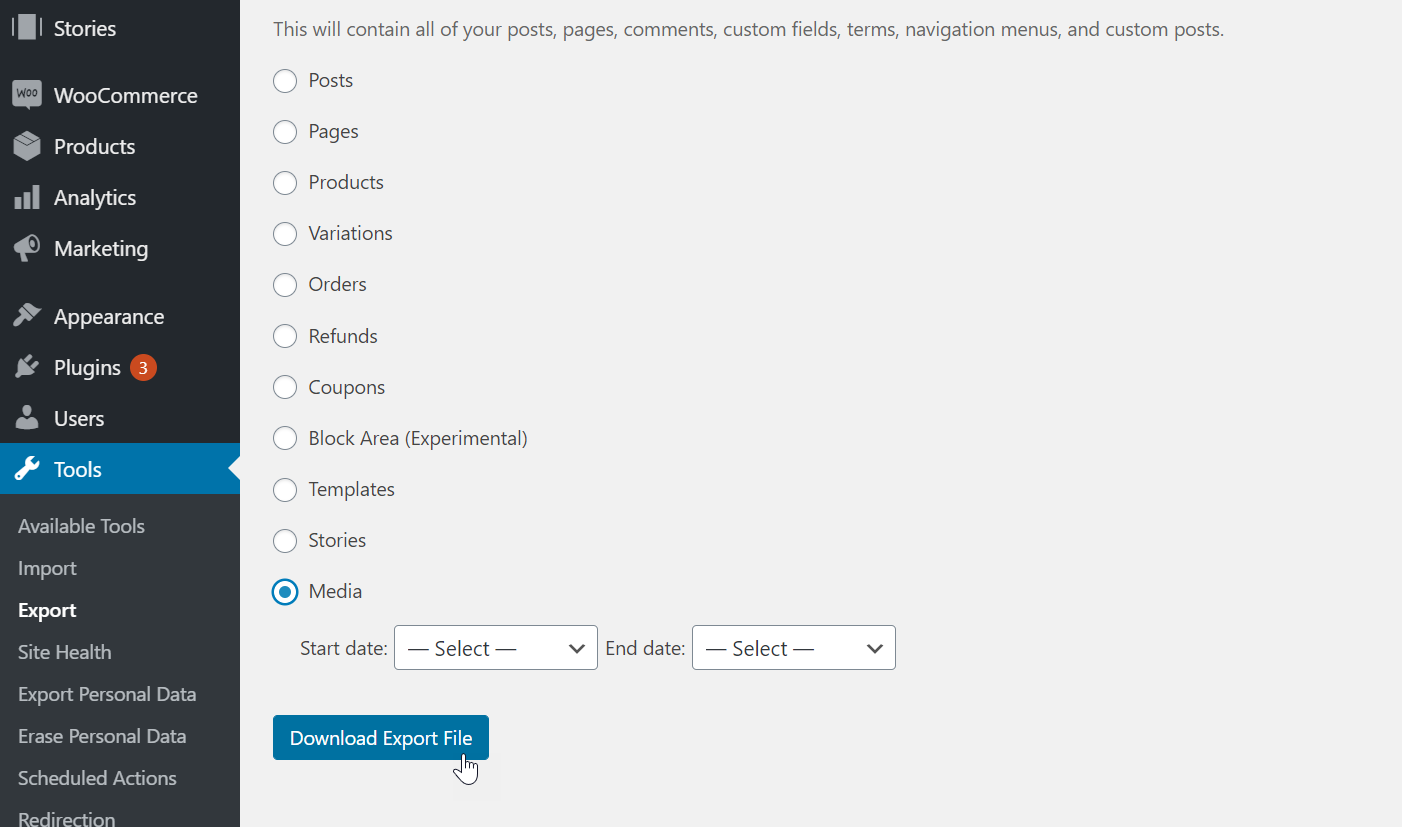This screenshot has width=1402, height=827.
Task: Click the WooCommerce sidebar icon
Action: point(27,94)
